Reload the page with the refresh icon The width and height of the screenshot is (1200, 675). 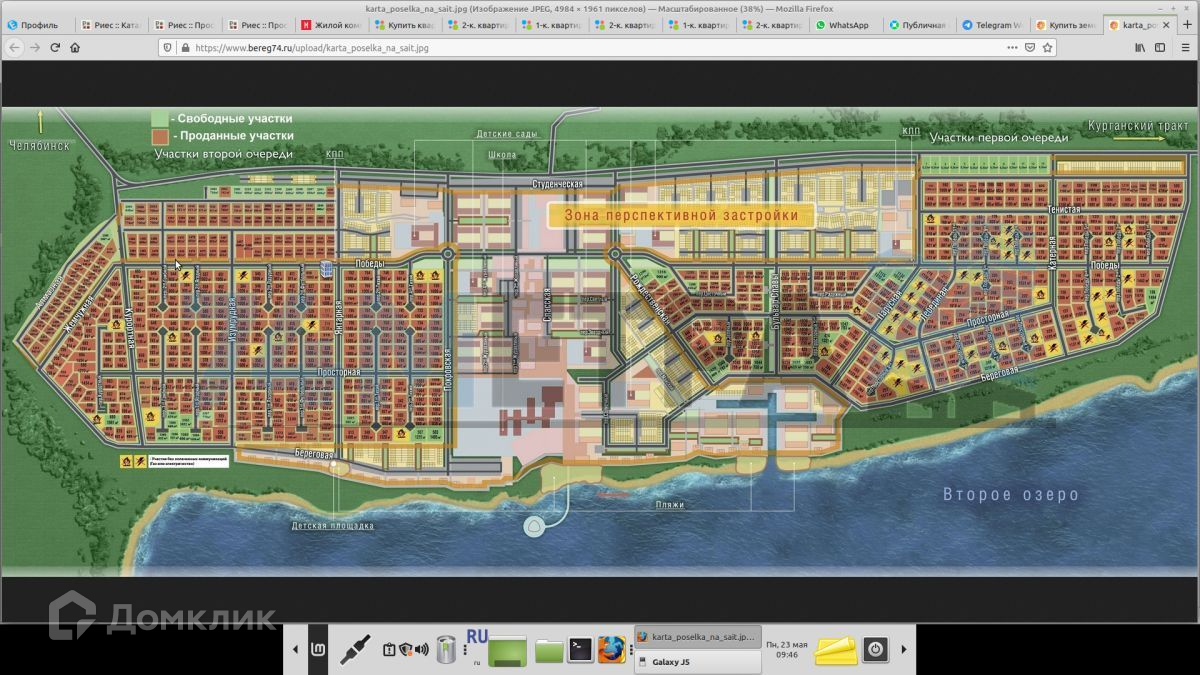[x=55, y=47]
